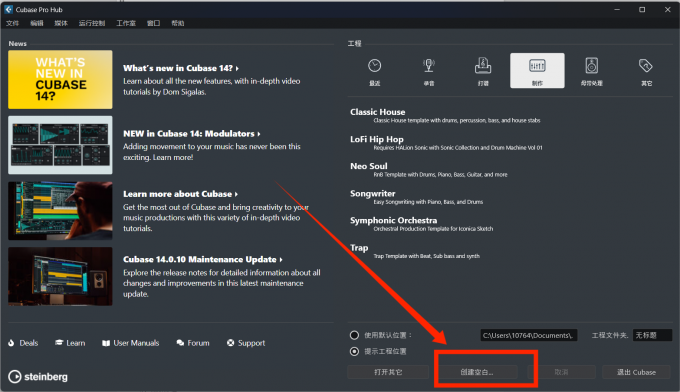Click the yellow What's New thumbnail
This screenshot has height=392, width=680.
[x=60, y=79]
